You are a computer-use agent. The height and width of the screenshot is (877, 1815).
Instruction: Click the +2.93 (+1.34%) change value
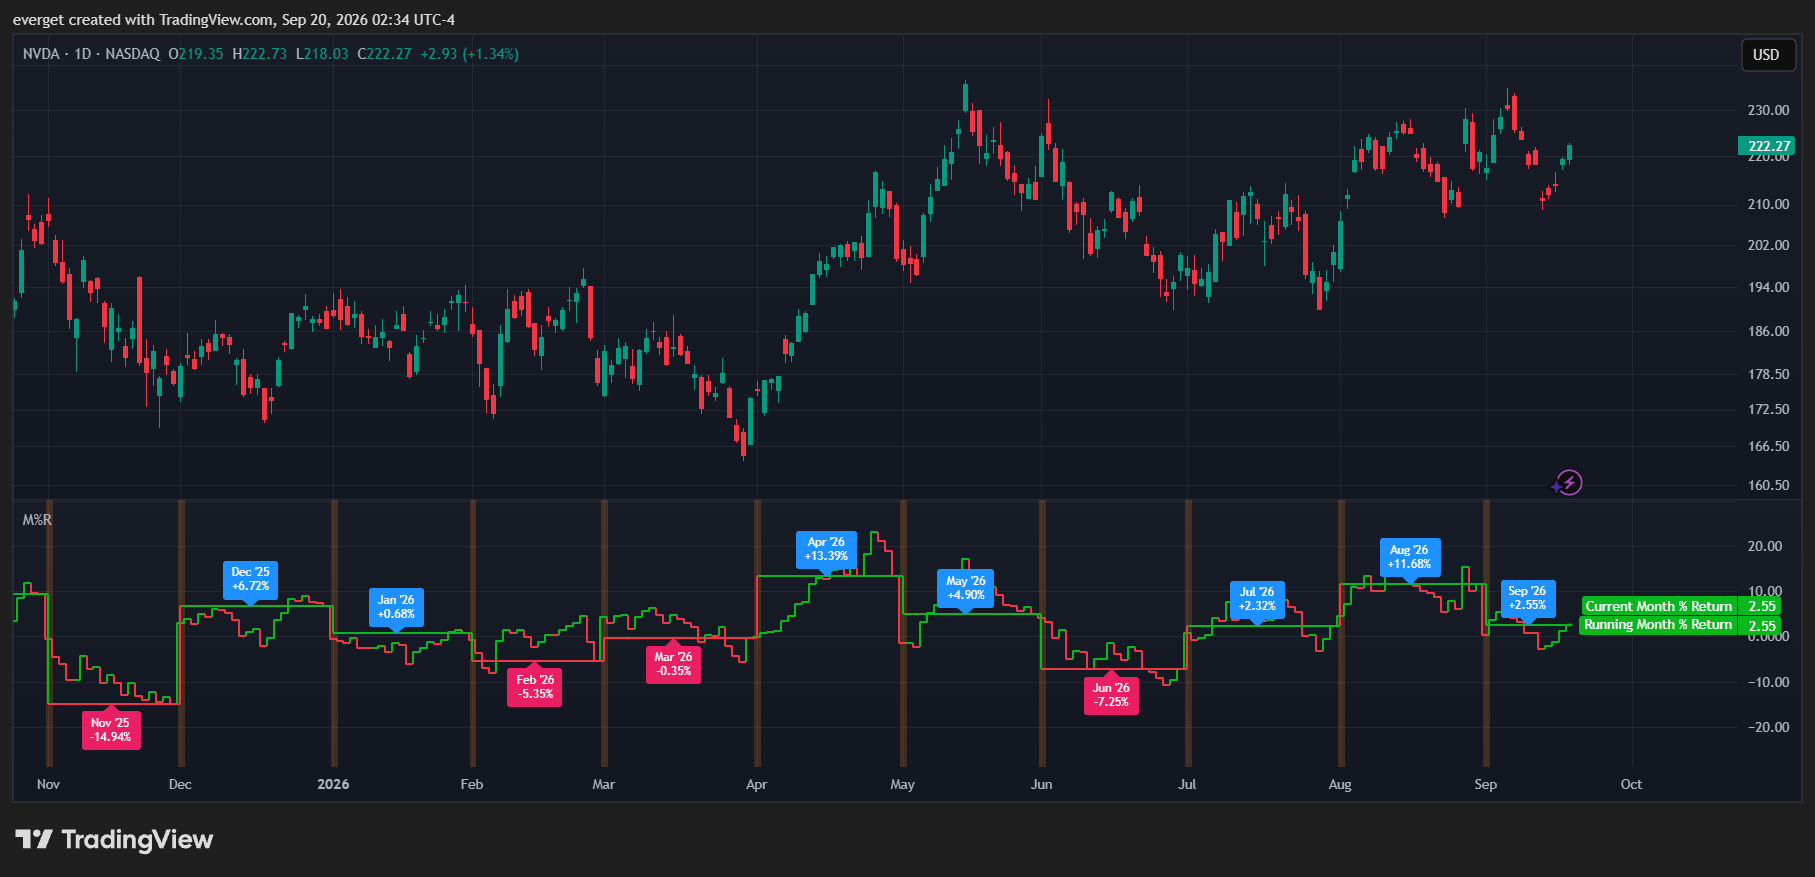pyautogui.click(x=469, y=54)
